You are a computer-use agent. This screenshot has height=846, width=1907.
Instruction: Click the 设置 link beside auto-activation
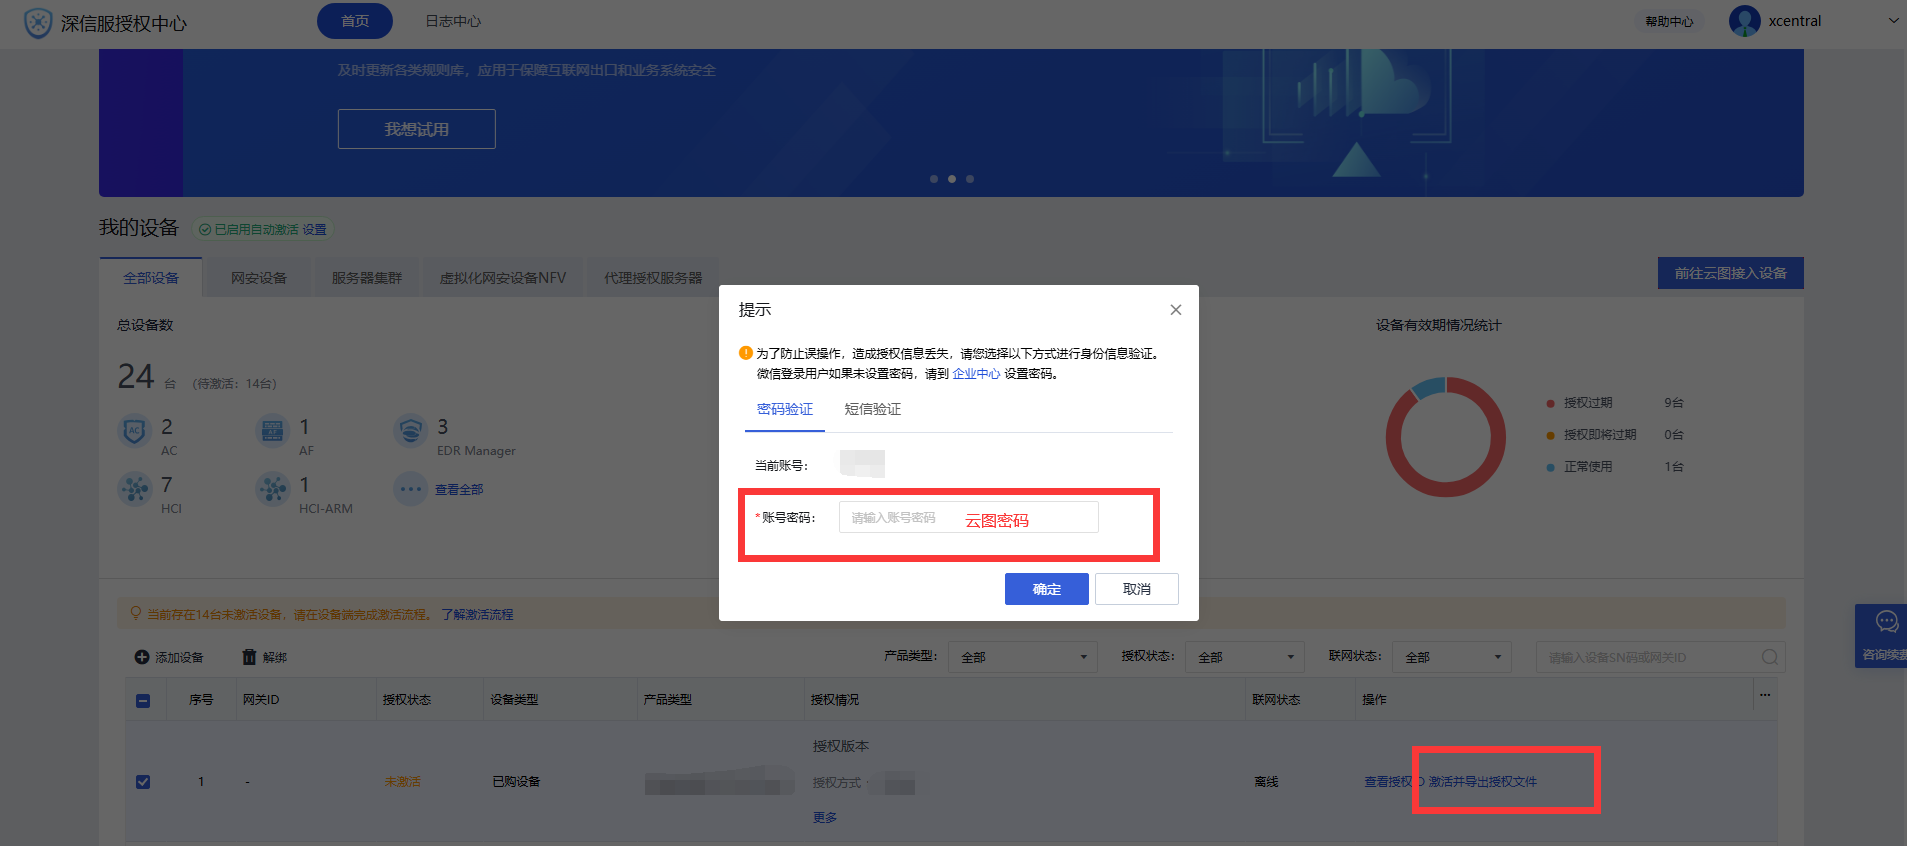point(314,230)
